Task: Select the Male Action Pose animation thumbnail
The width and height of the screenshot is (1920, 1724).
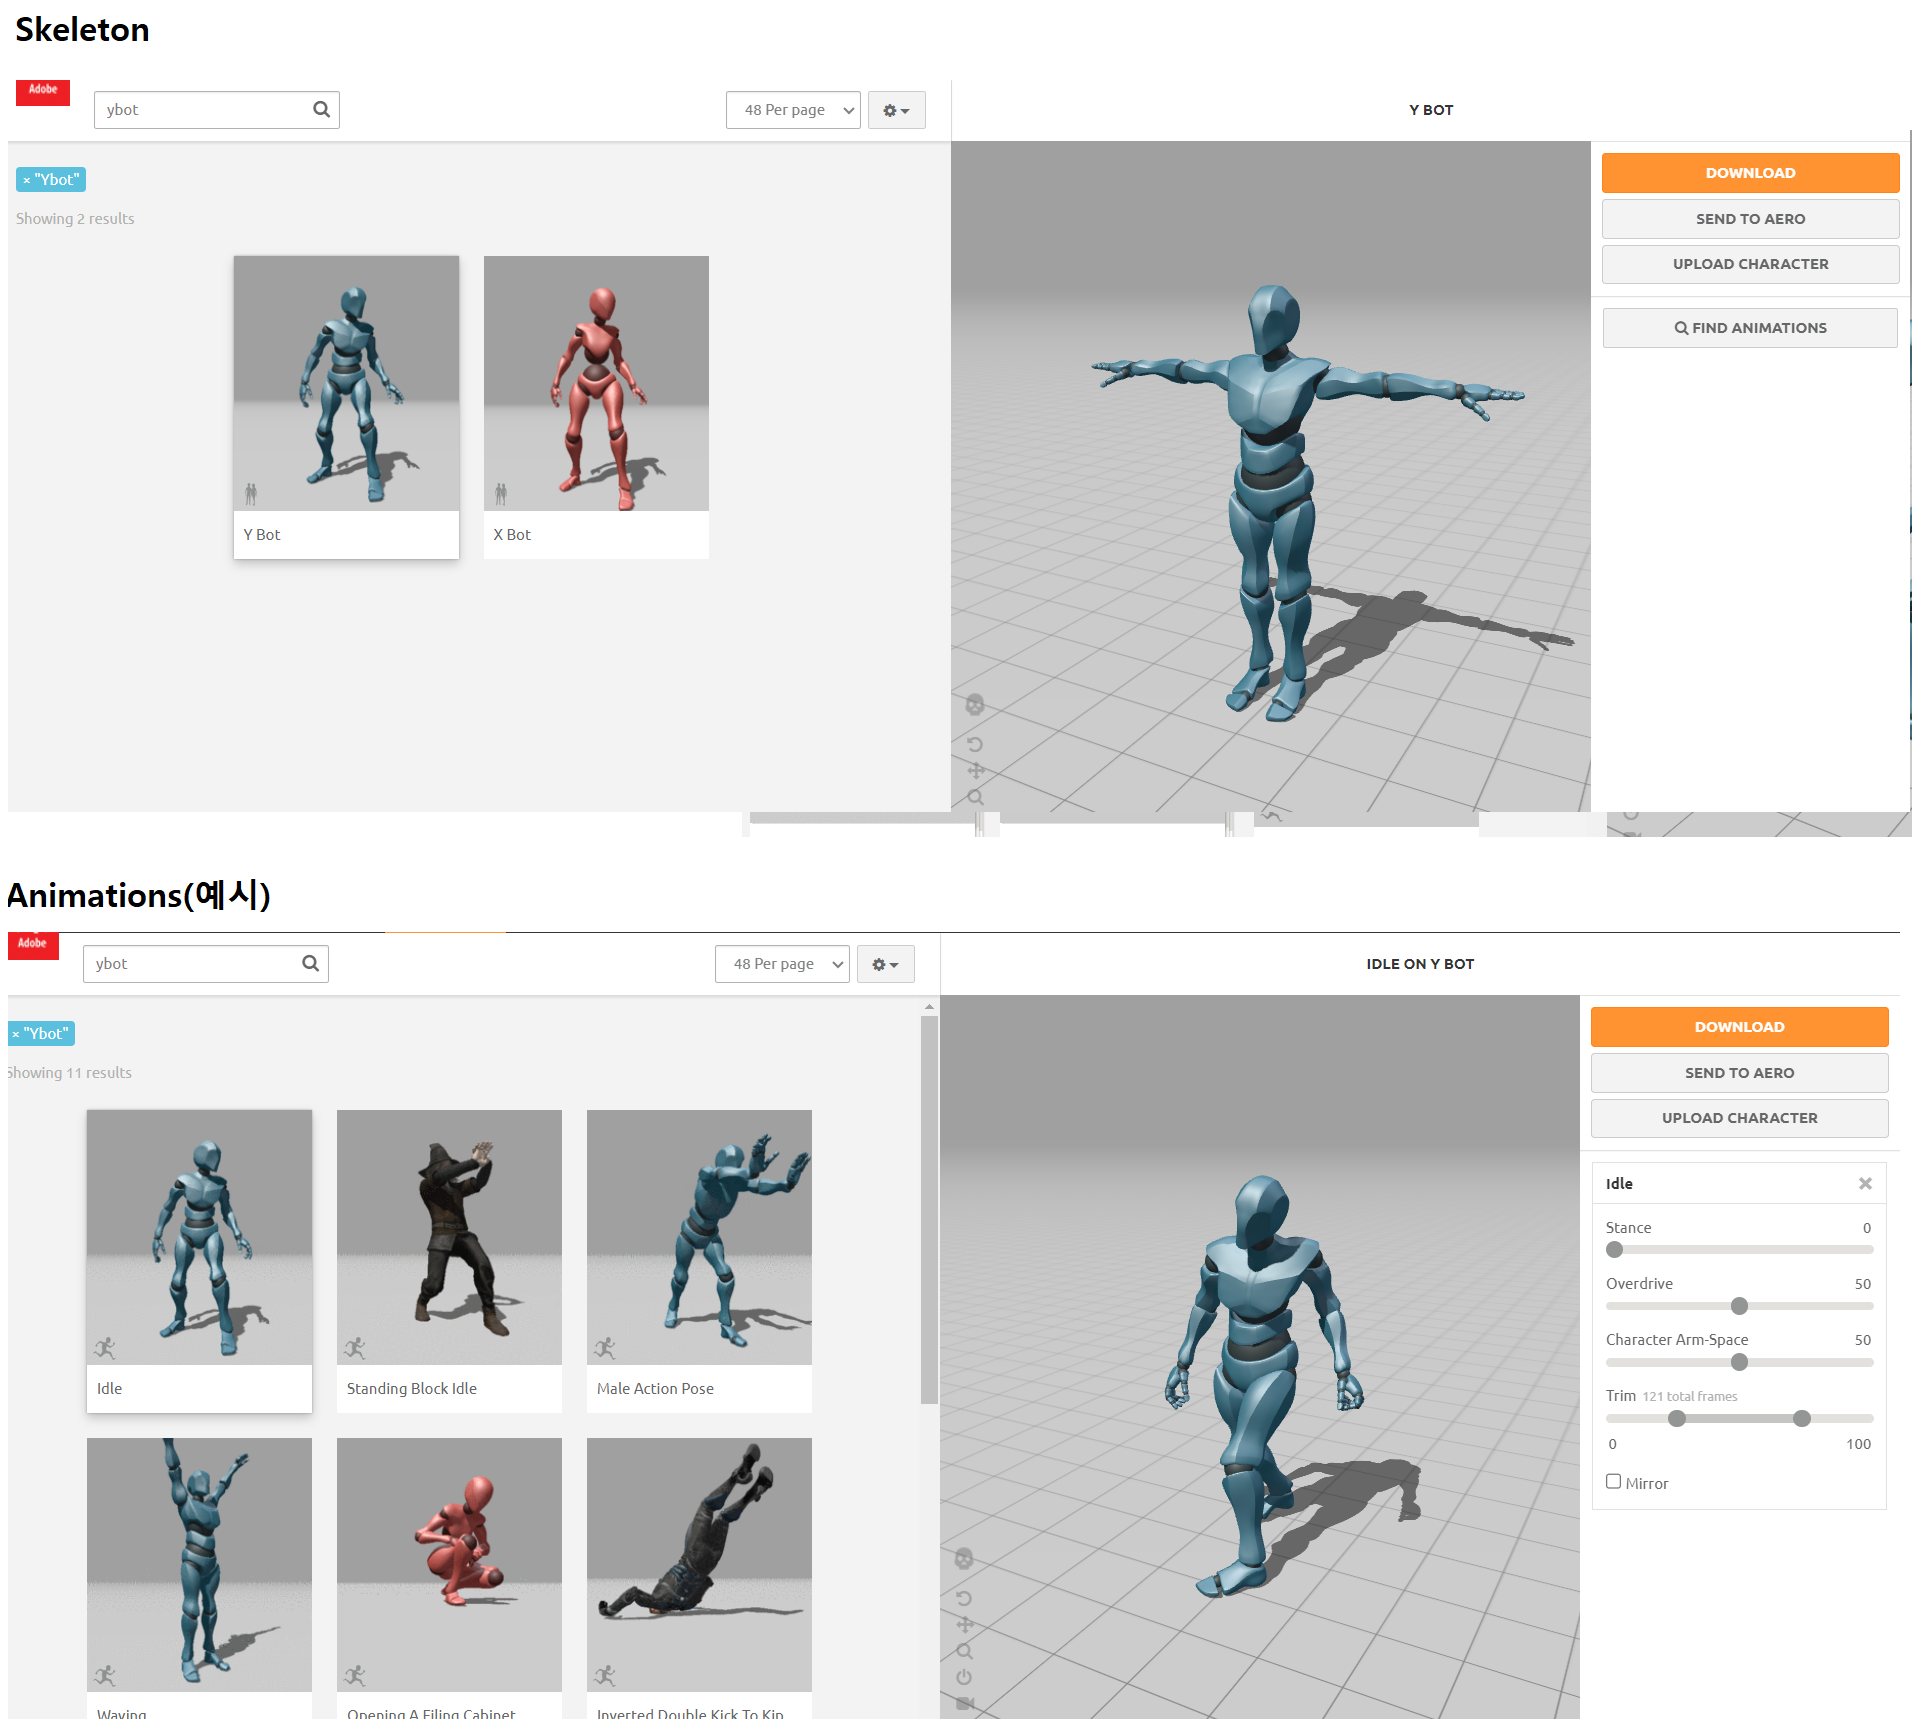Action: click(x=699, y=1237)
